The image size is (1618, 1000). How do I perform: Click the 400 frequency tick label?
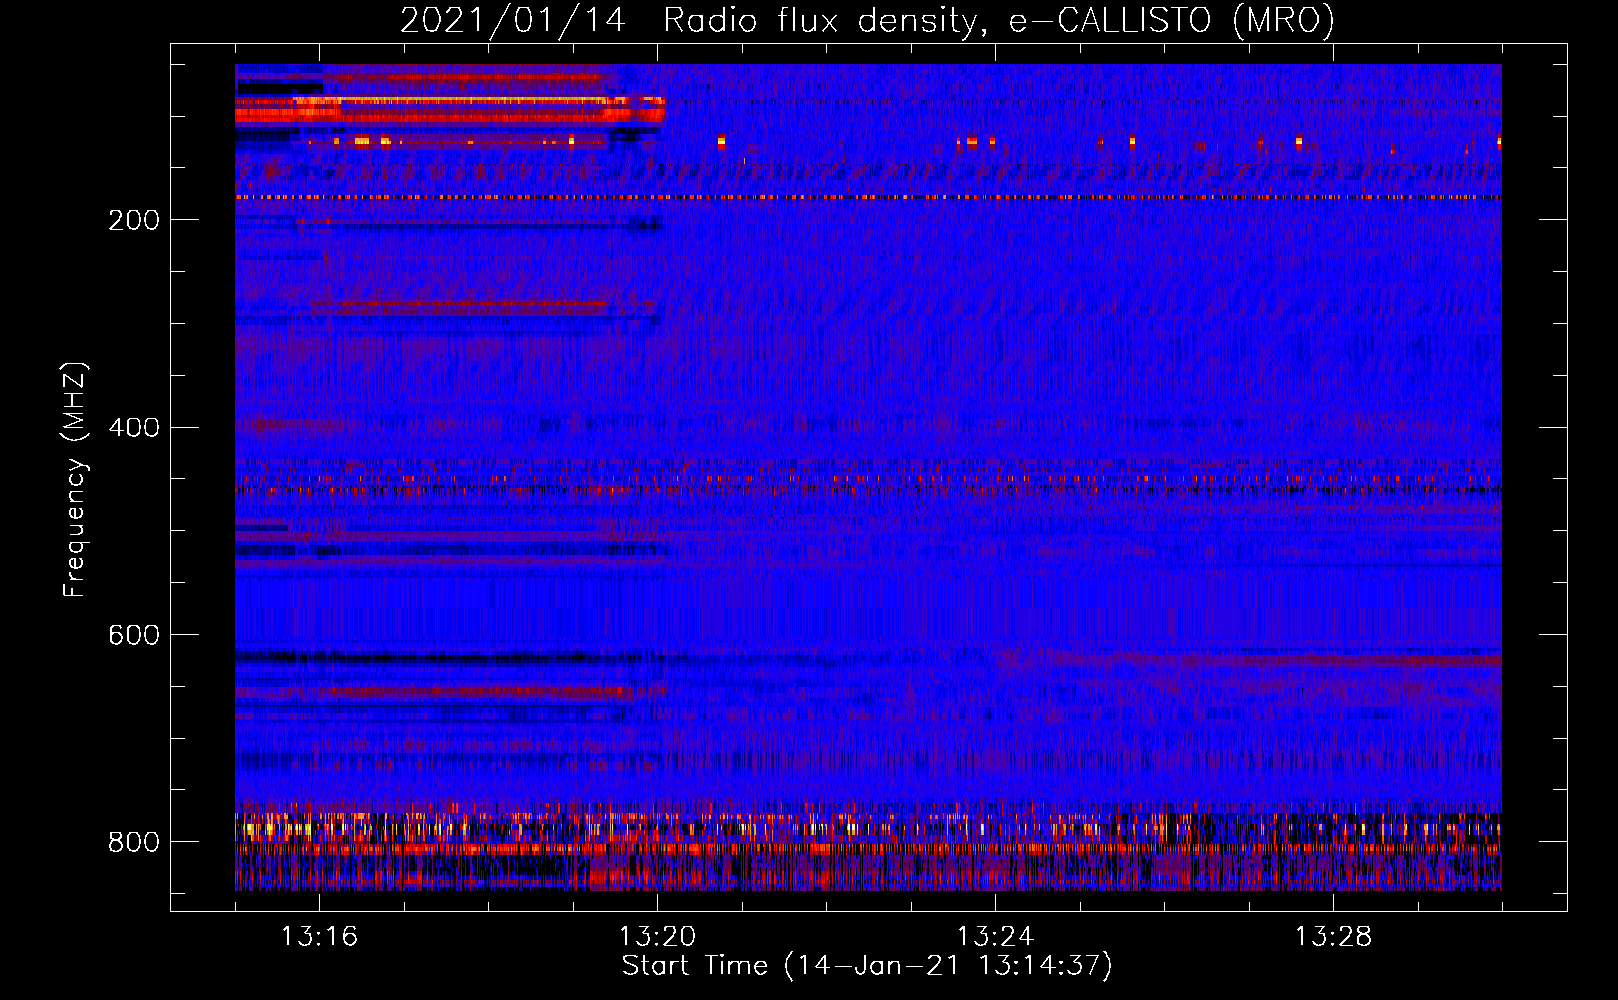[x=134, y=428]
